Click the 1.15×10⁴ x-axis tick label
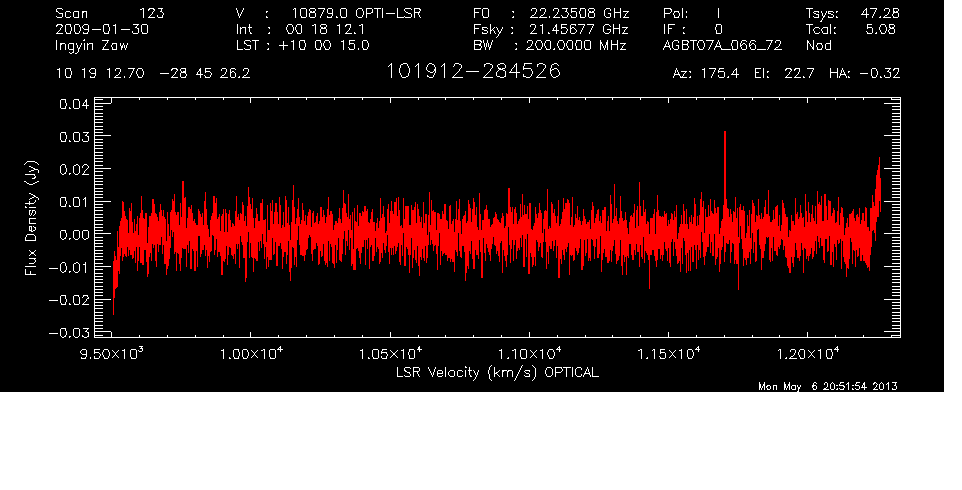Viewport: 962px width, 490px height. coord(669,353)
